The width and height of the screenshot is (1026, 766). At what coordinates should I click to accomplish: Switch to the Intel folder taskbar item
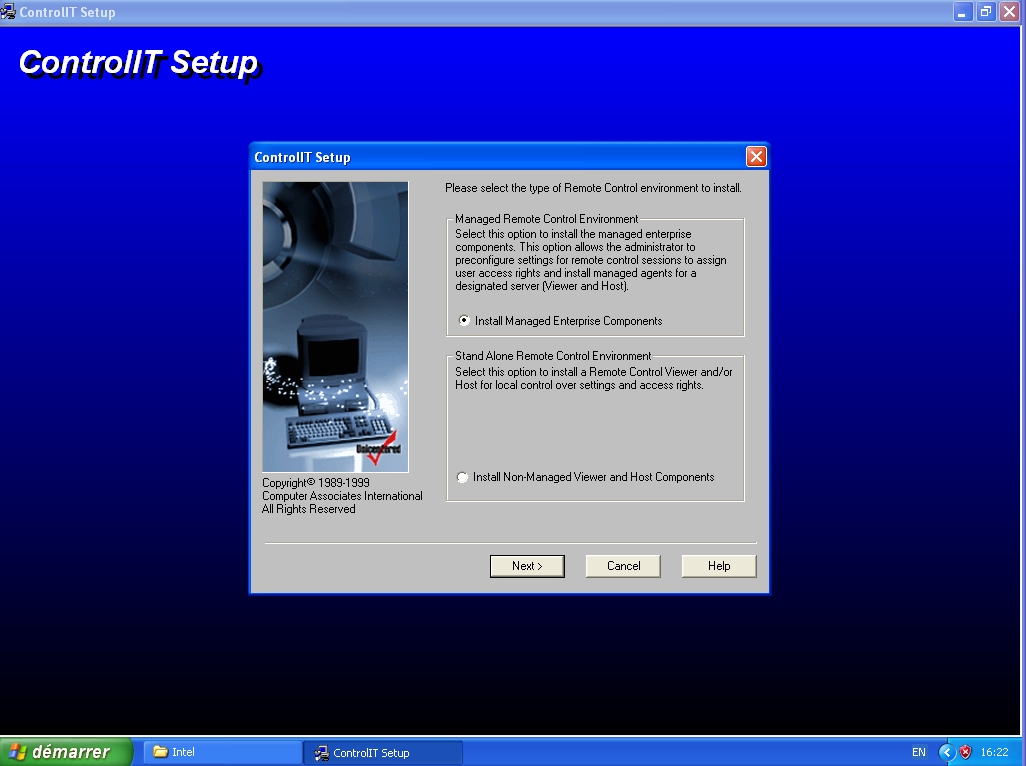pyautogui.click(x=222, y=752)
